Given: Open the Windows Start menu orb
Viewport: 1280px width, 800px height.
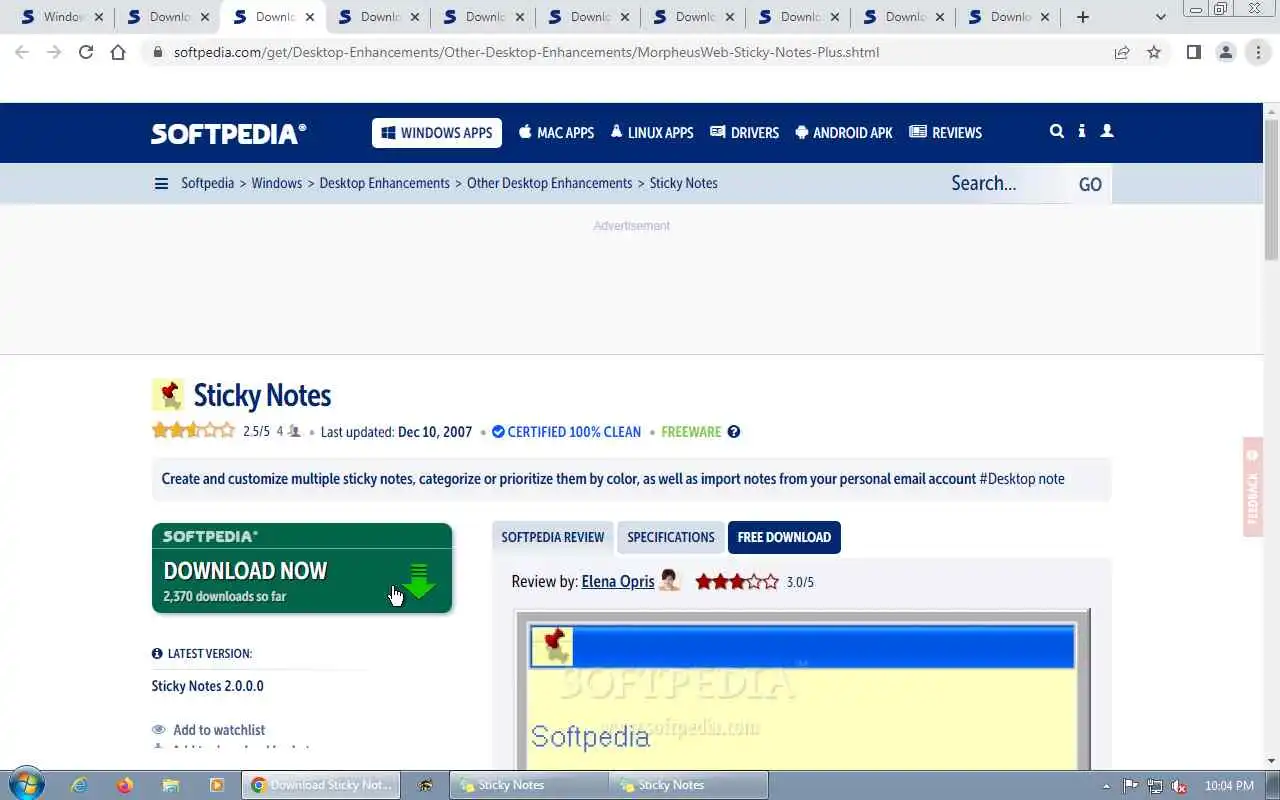Looking at the screenshot, I should click(26, 785).
